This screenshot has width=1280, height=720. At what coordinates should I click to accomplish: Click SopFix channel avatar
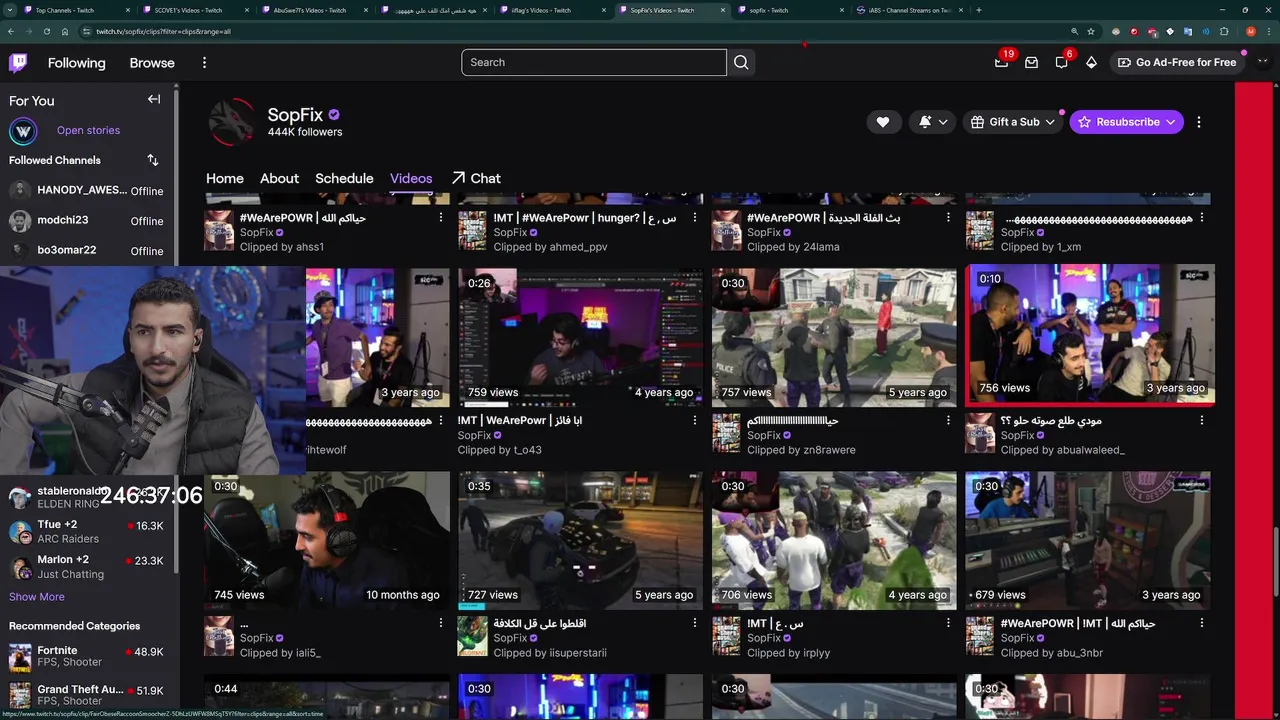231,122
